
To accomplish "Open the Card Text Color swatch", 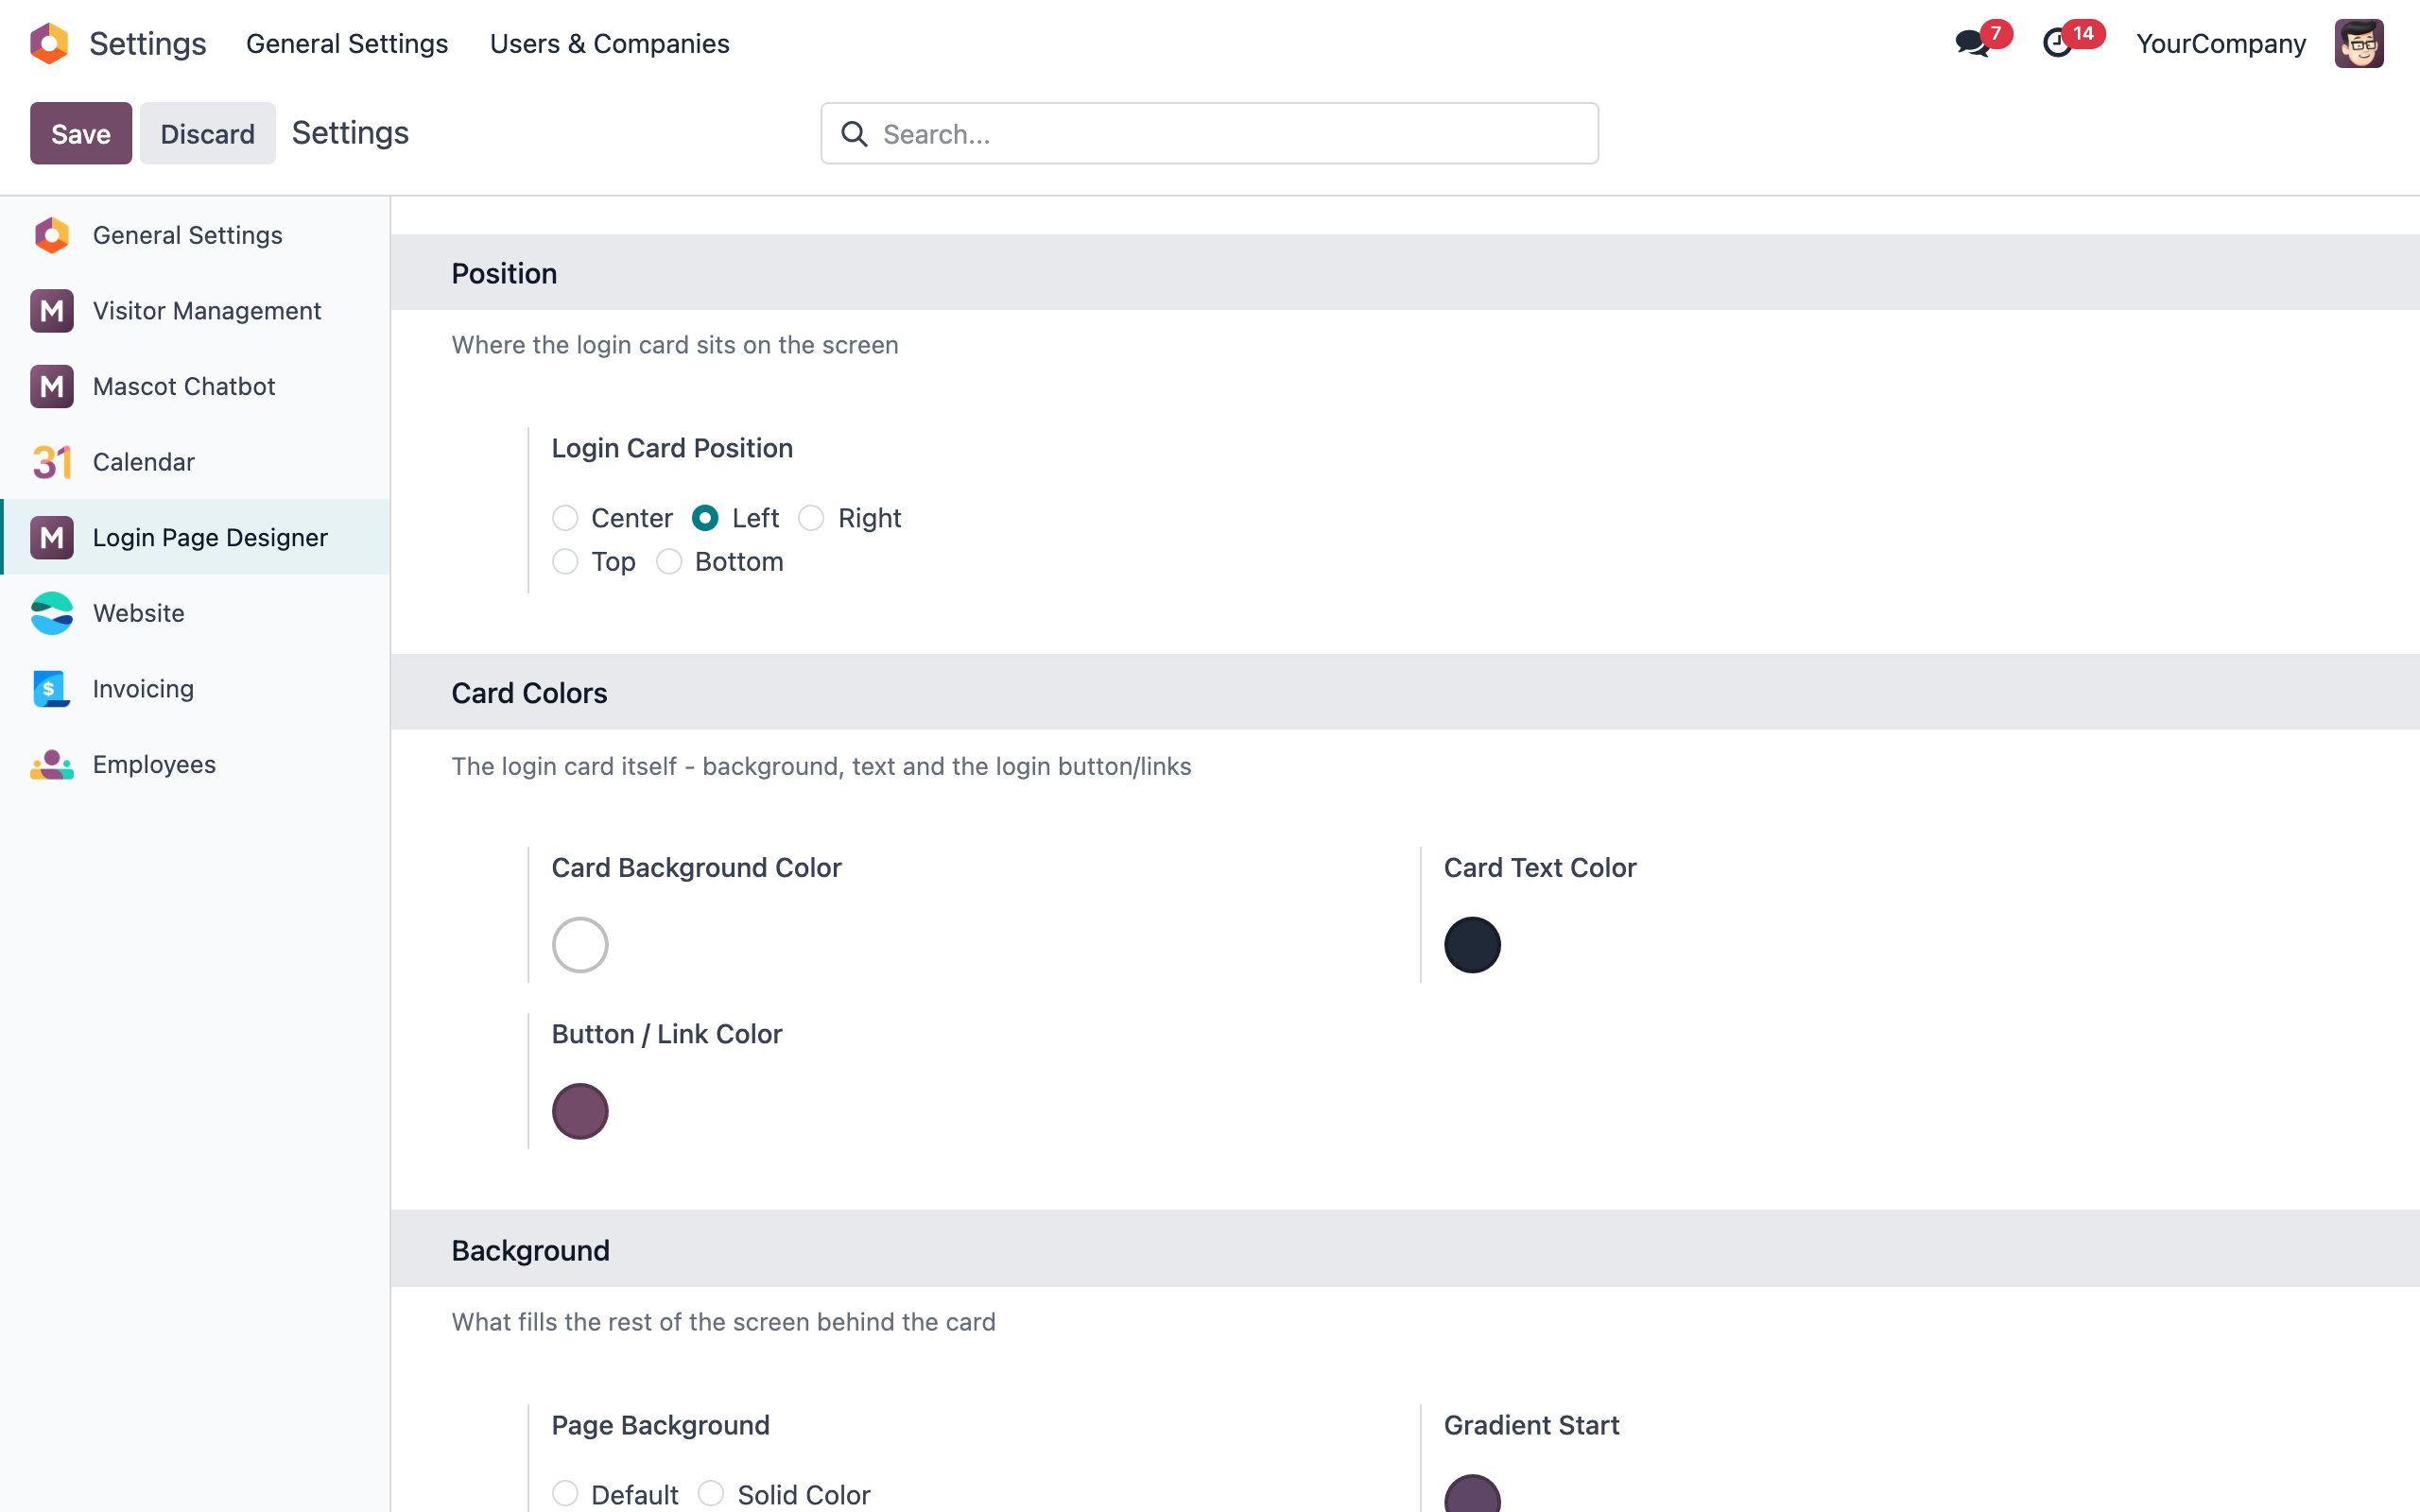I will point(1472,945).
